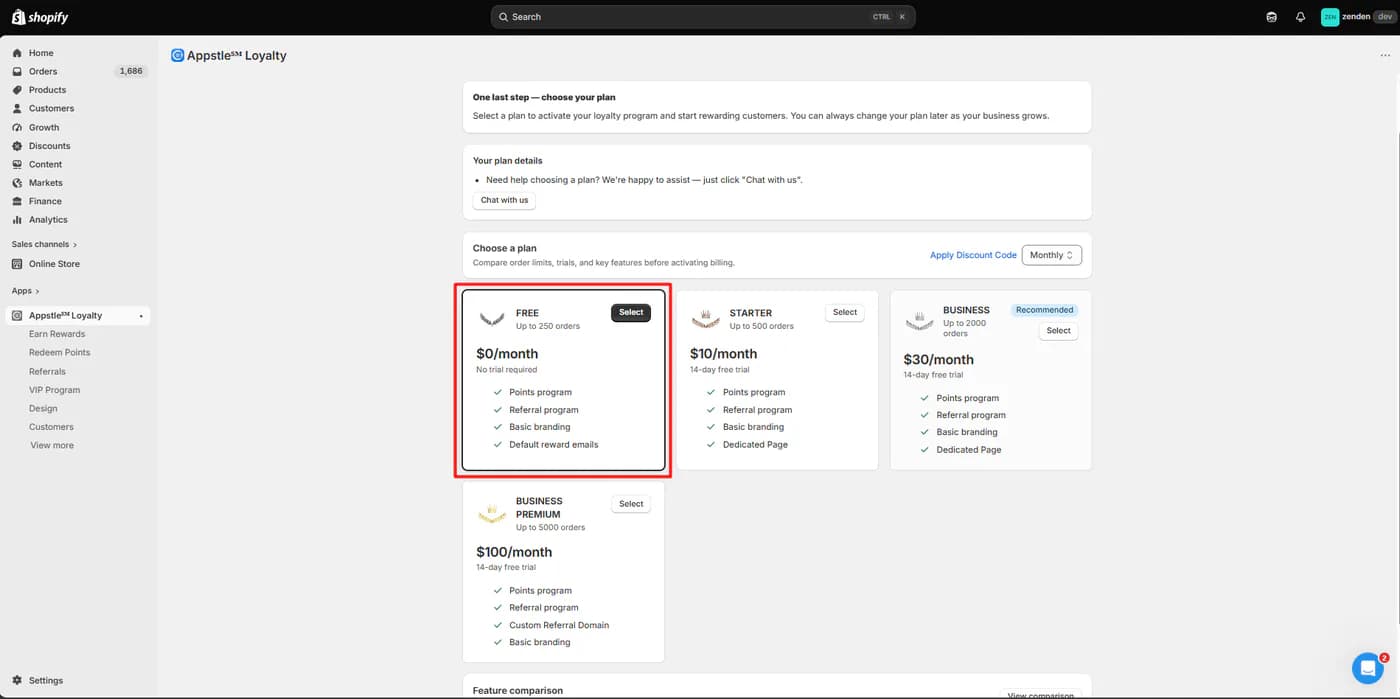Open the store sidekick icon beside the bell
This screenshot has height=699, width=1400.
pos(1272,17)
